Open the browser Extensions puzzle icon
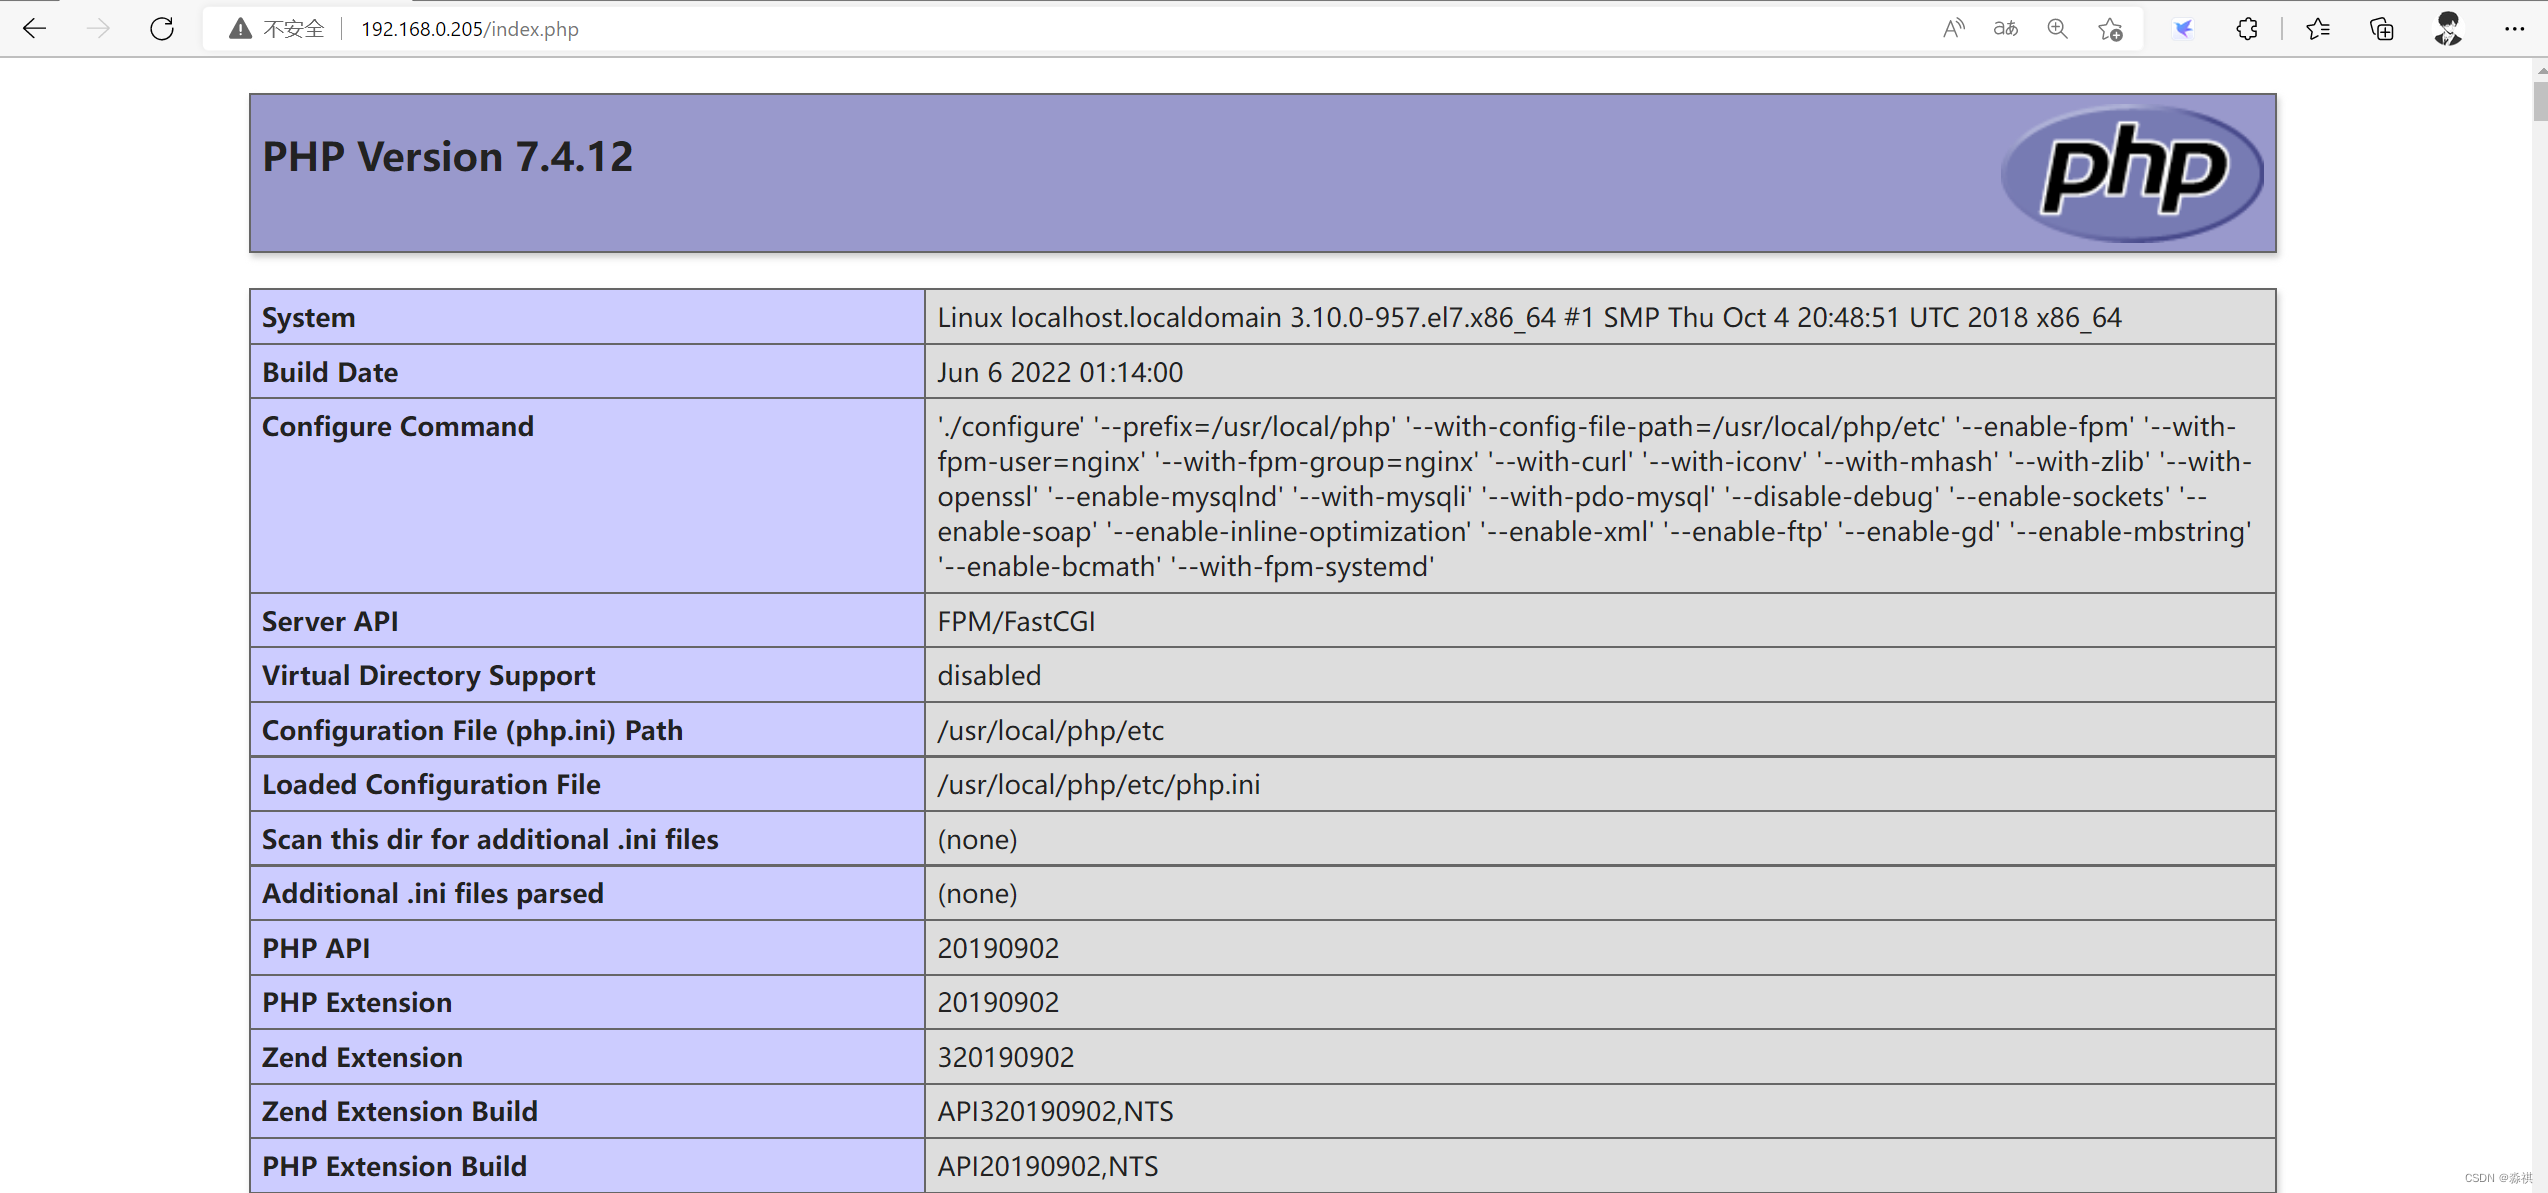This screenshot has width=2548, height=1193. (2246, 28)
